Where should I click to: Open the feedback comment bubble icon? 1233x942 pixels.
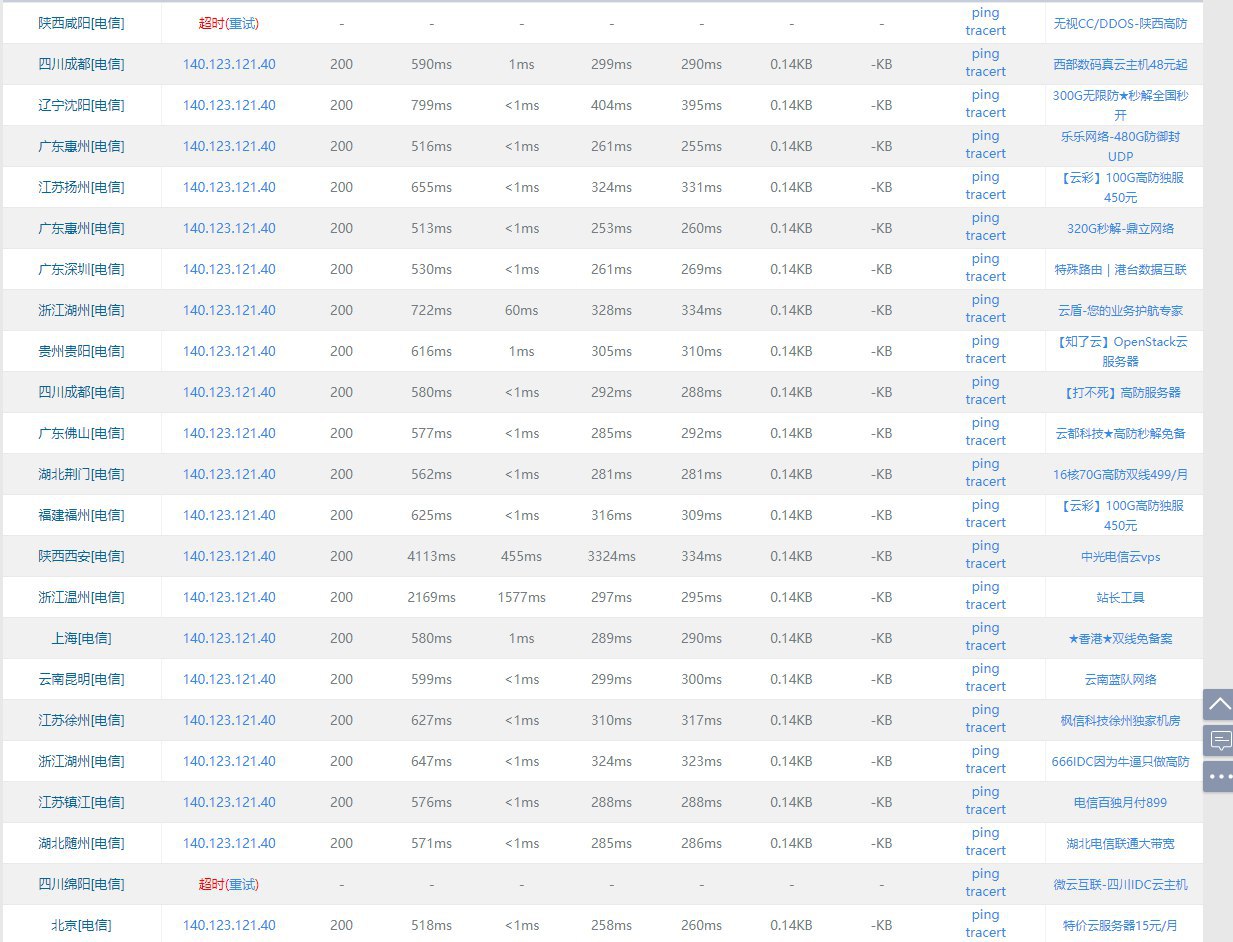(1219, 740)
